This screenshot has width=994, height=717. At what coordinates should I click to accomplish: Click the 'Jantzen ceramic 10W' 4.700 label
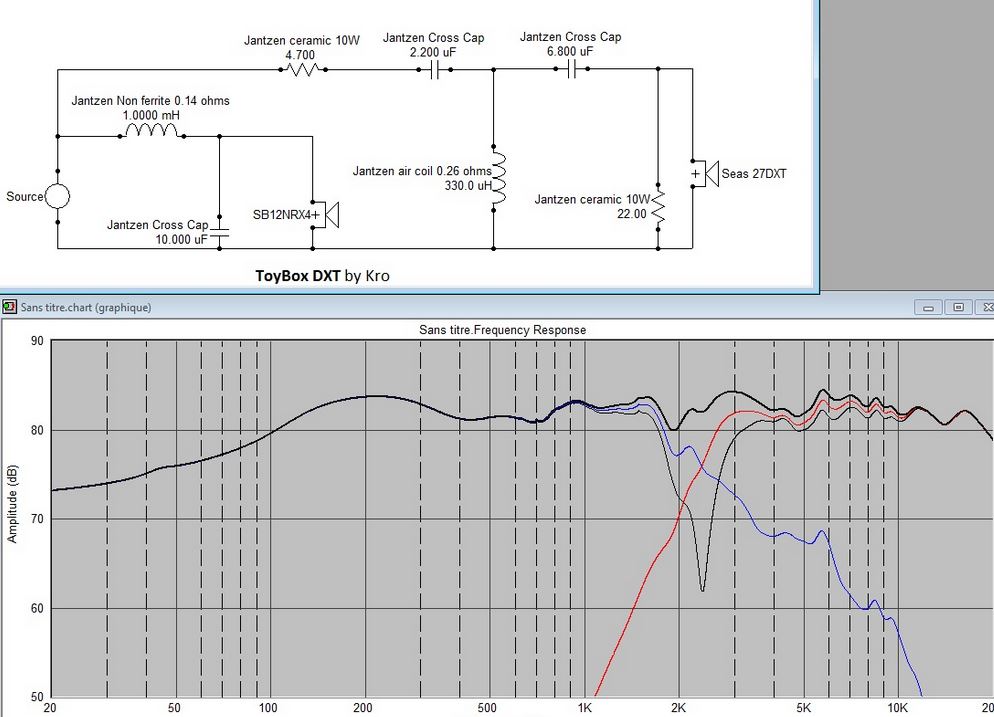tap(302, 41)
